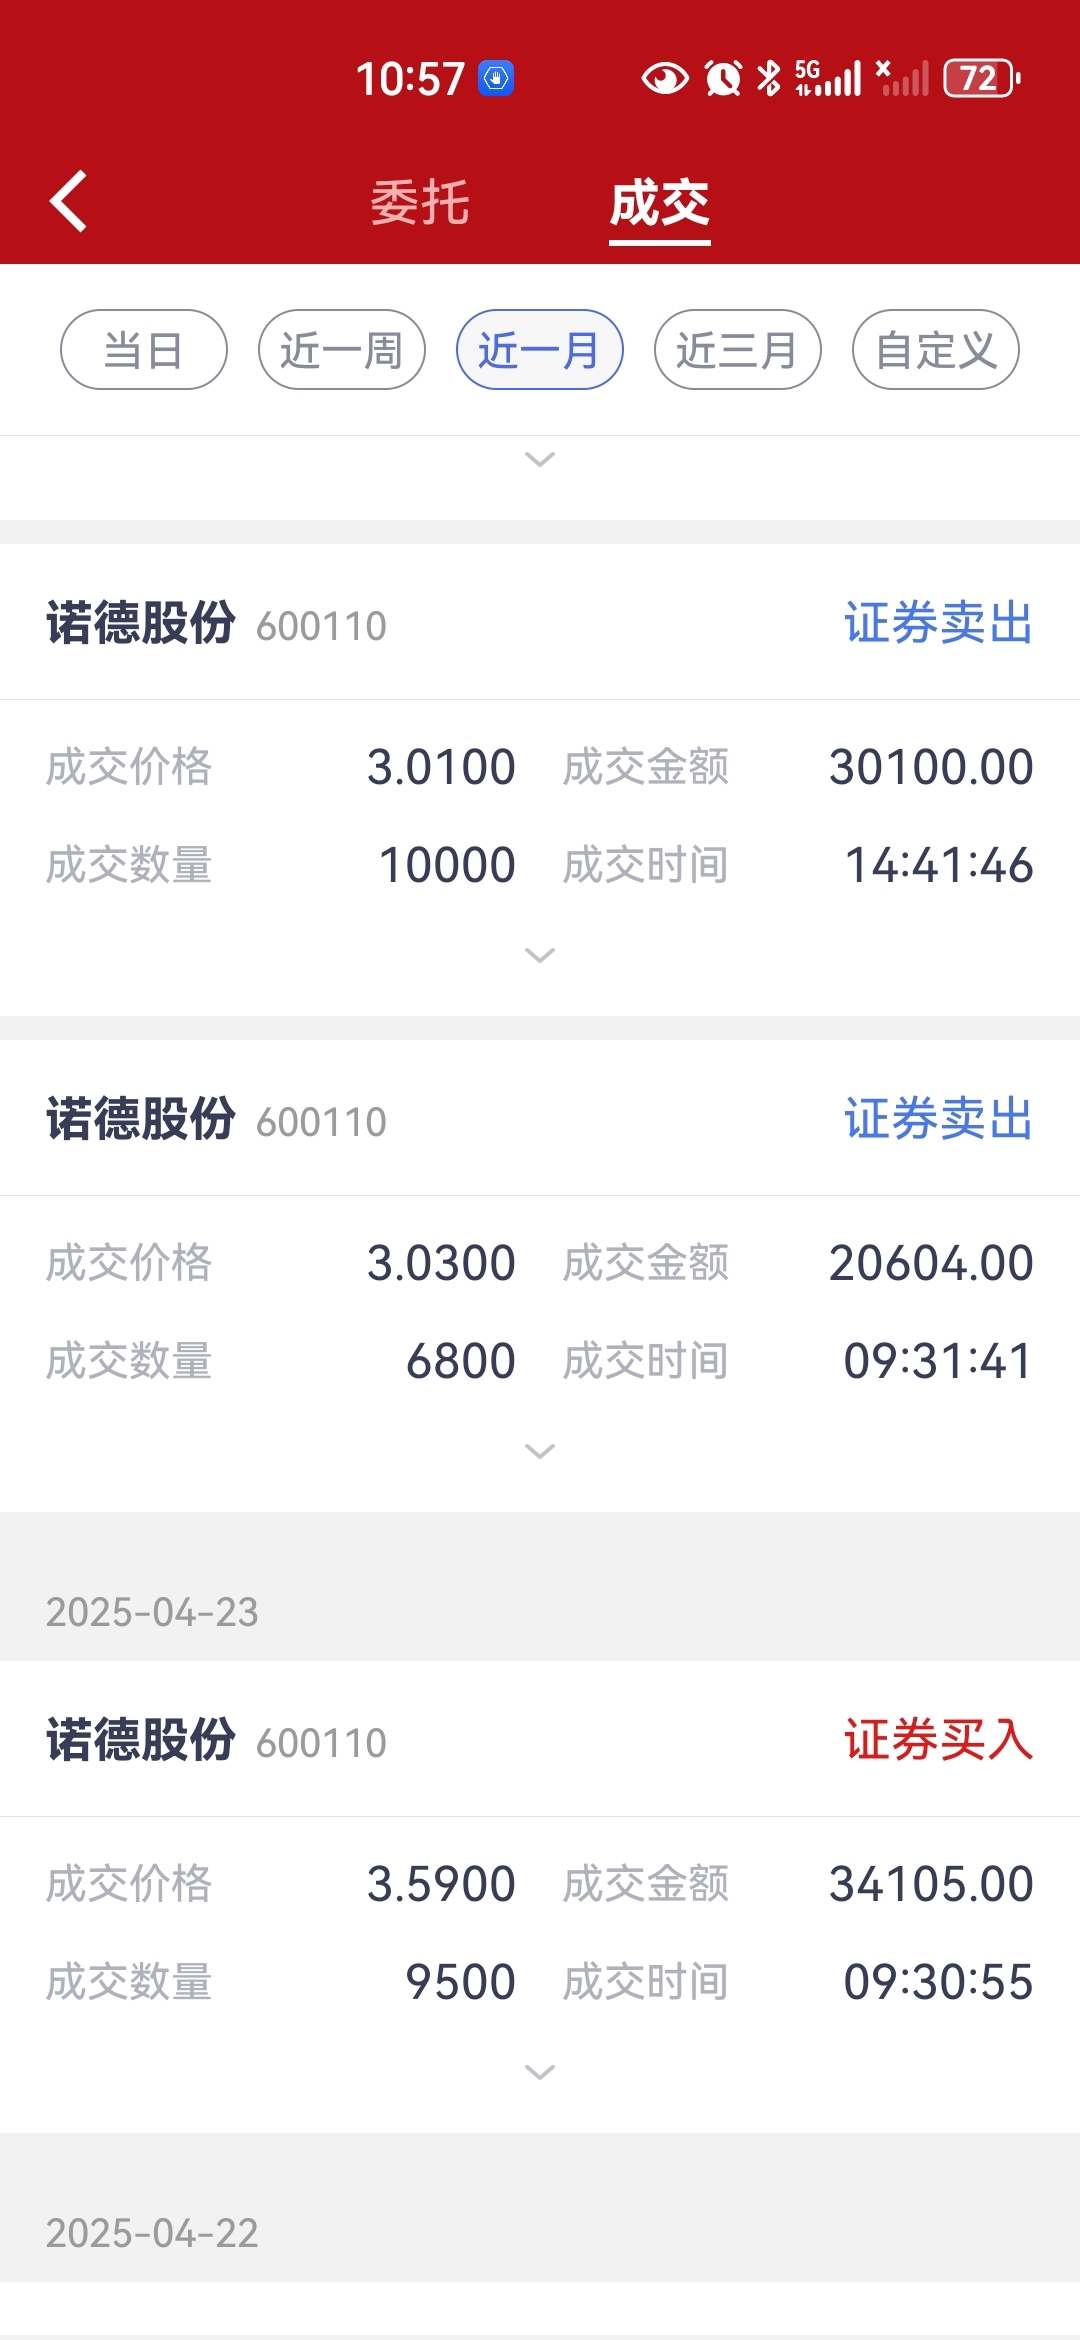Screen dimensions: 1080x2340
Task: Tap the battery level indicator
Action: tap(982, 78)
